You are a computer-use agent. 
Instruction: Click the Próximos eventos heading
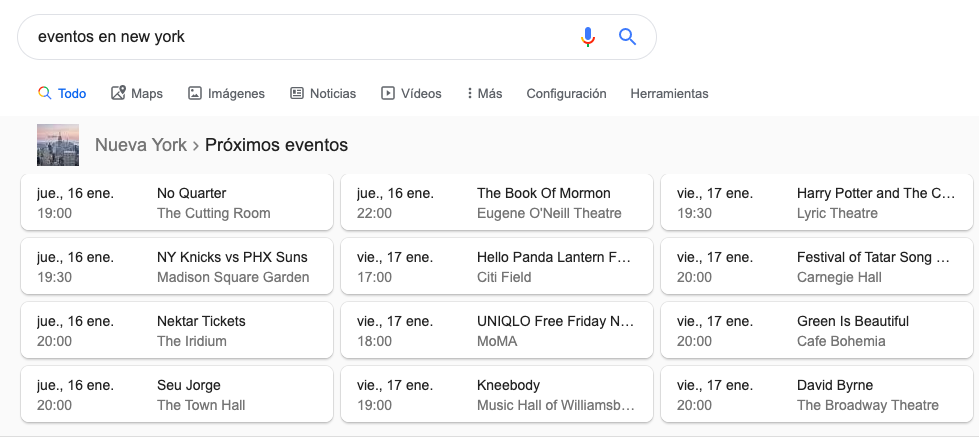tap(277, 145)
